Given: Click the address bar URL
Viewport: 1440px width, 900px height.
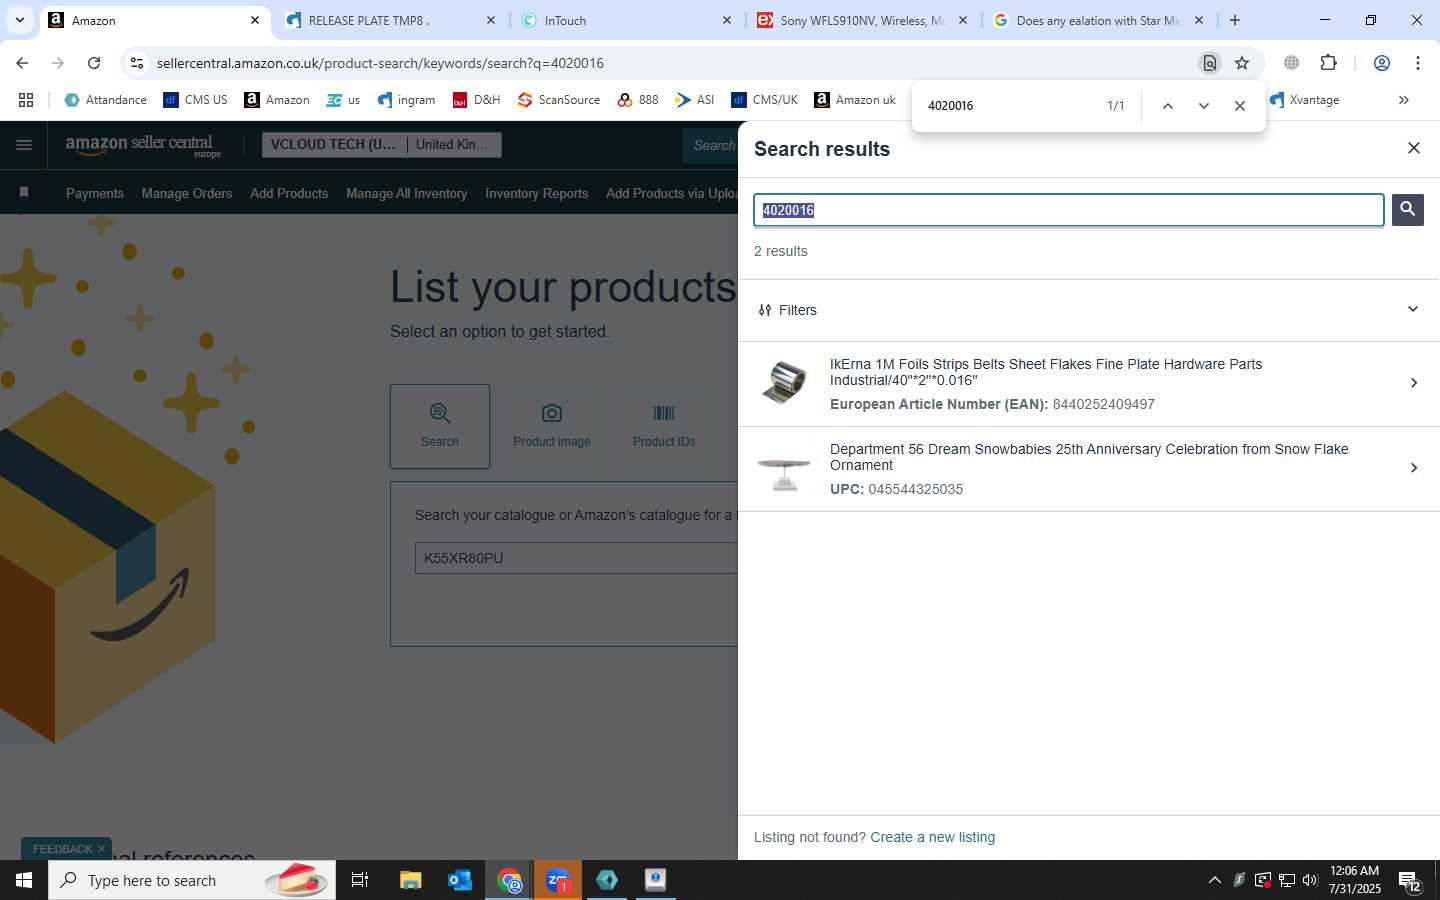Looking at the screenshot, I should [x=380, y=63].
